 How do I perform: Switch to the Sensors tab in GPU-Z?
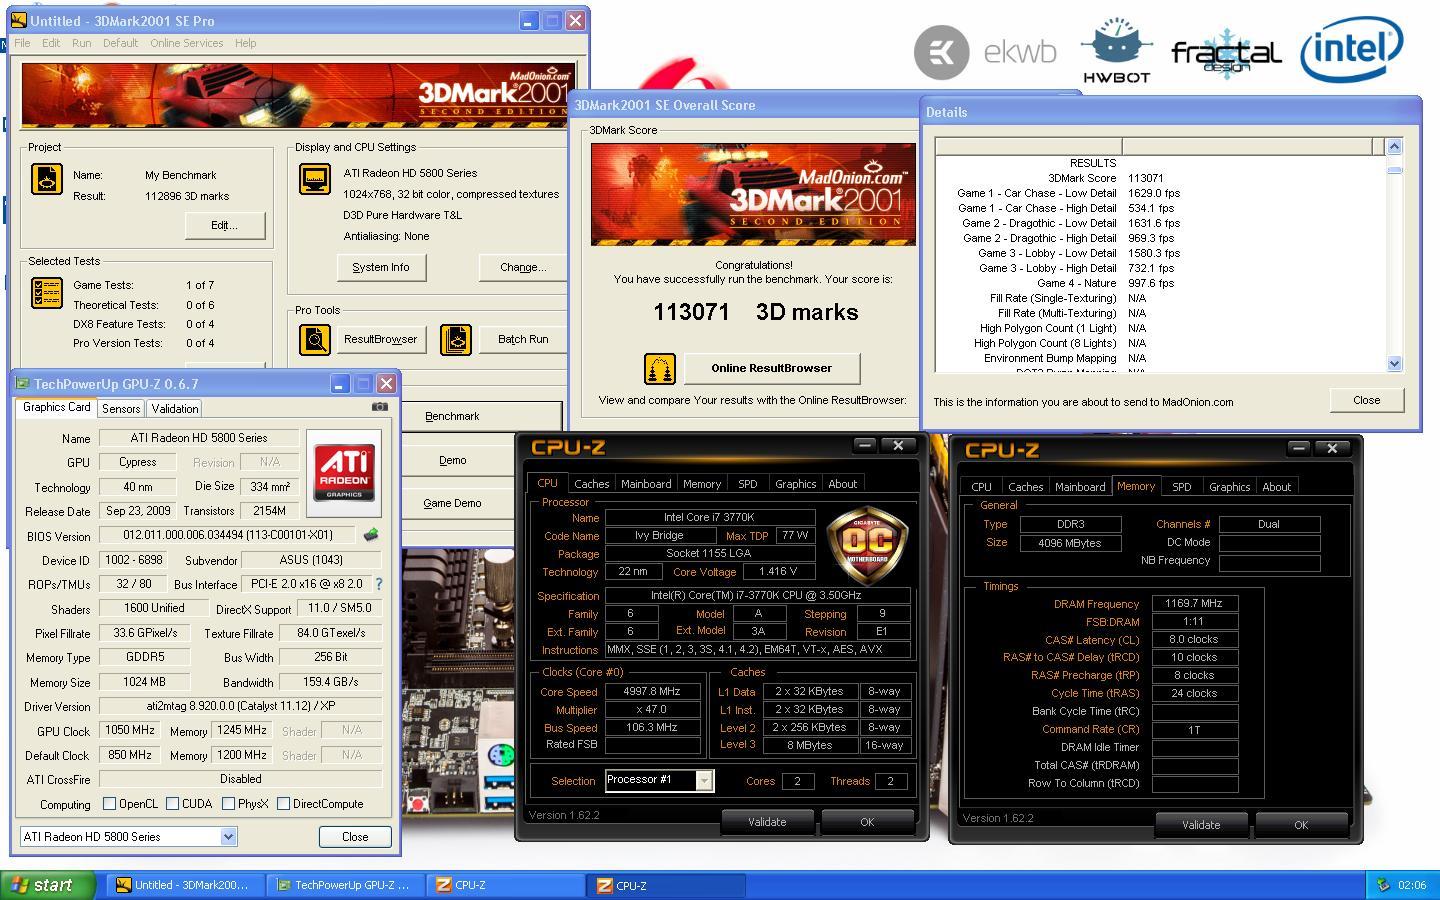[121, 409]
